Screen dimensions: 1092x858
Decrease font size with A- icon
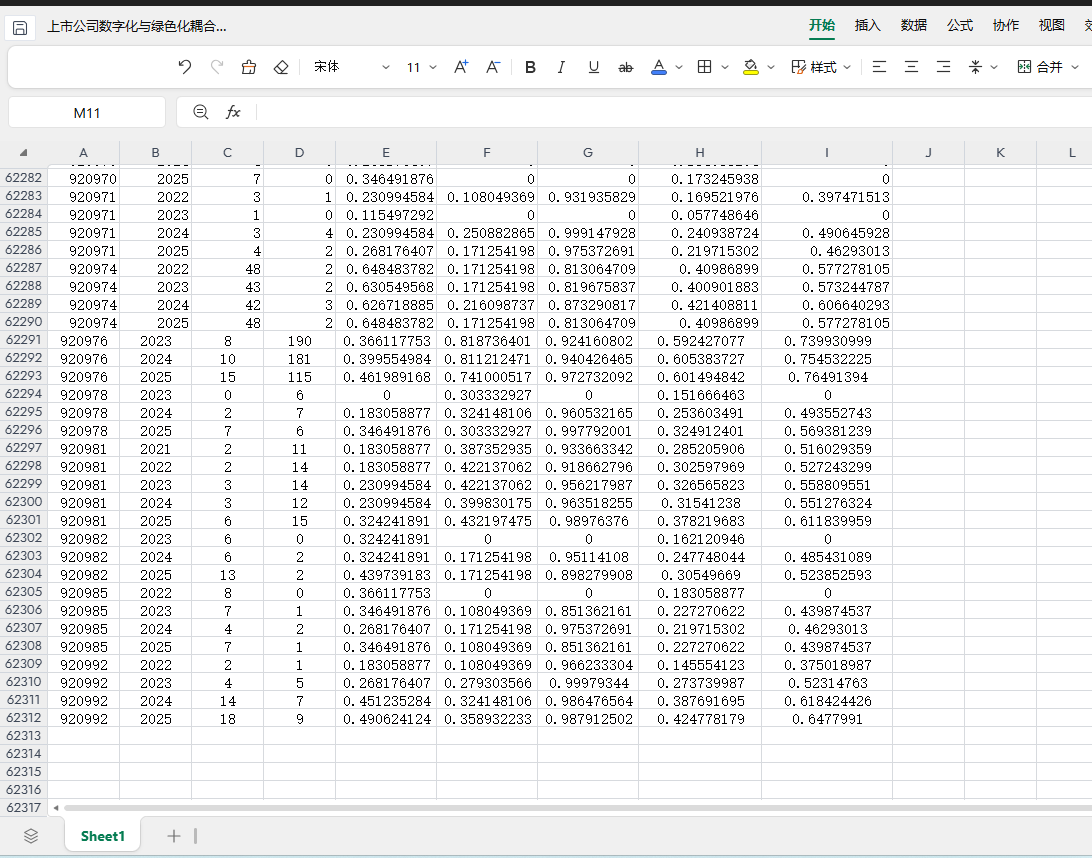492,67
